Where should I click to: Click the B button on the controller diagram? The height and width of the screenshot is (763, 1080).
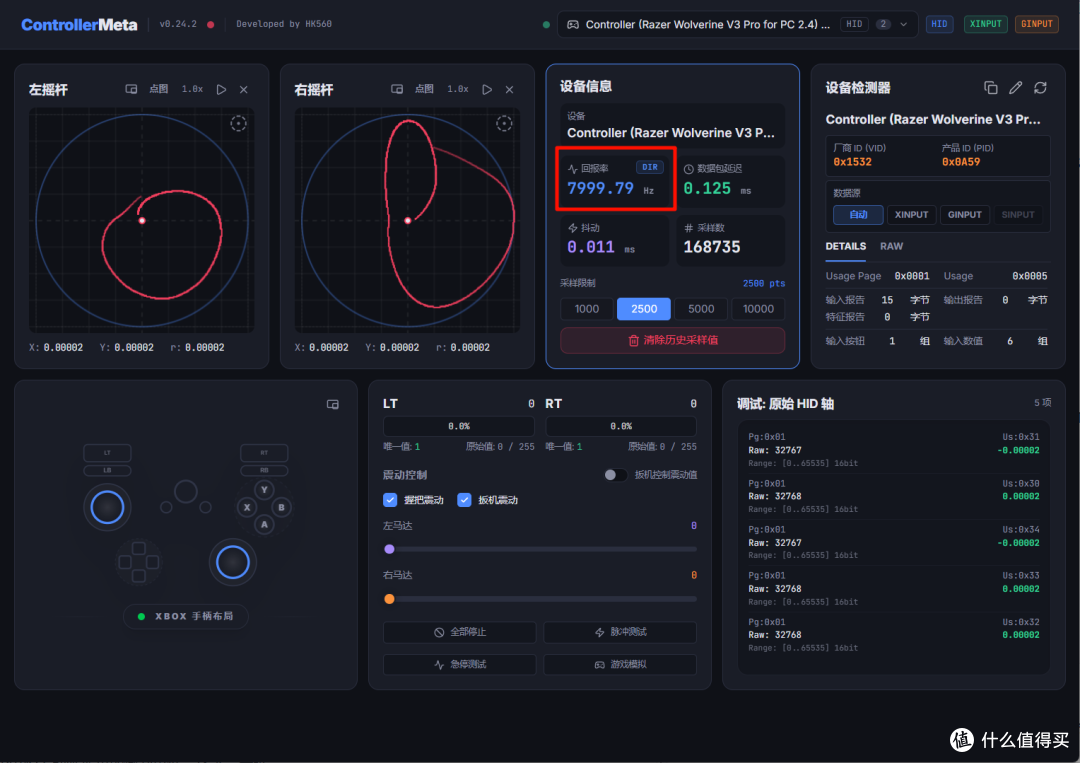281,508
